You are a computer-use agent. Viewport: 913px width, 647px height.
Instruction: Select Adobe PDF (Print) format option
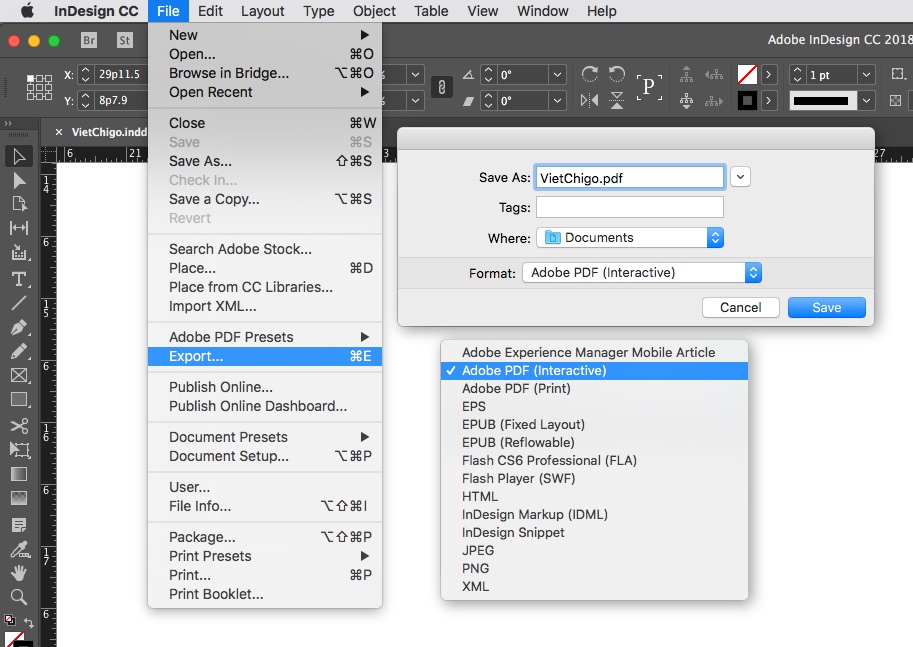pyautogui.click(x=516, y=388)
